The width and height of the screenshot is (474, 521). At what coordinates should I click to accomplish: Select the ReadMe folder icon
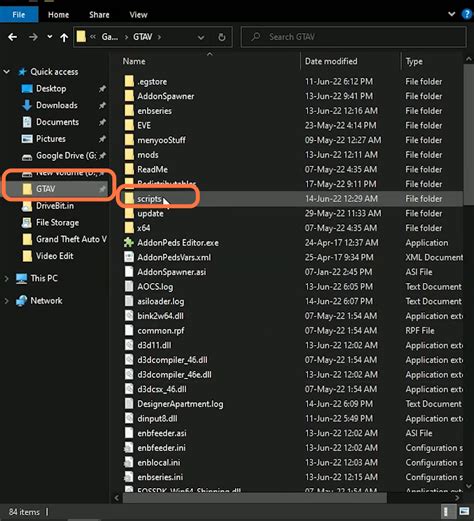click(129, 169)
